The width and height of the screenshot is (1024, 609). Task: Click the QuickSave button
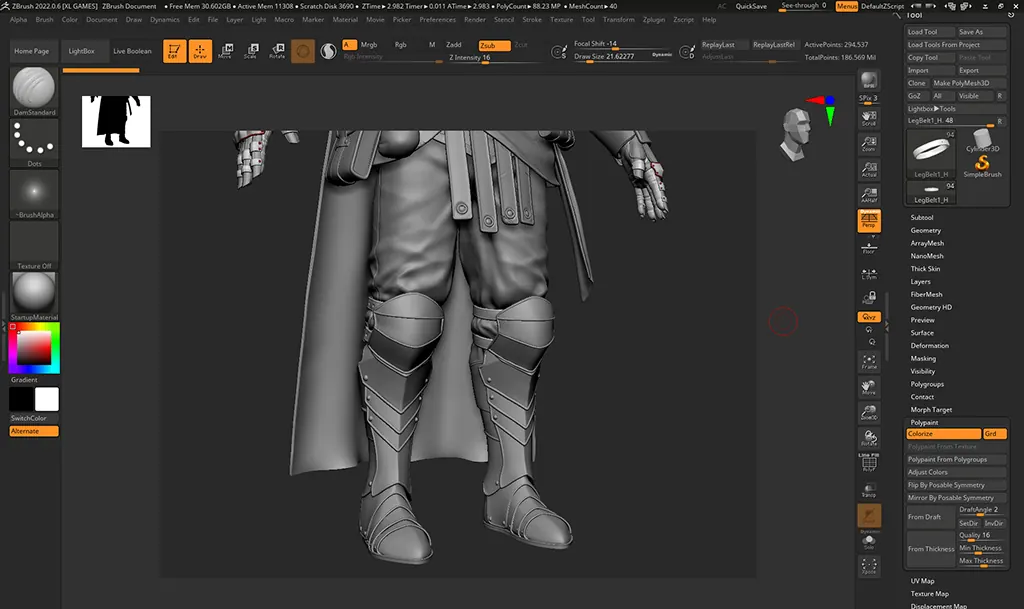click(x=751, y=6)
